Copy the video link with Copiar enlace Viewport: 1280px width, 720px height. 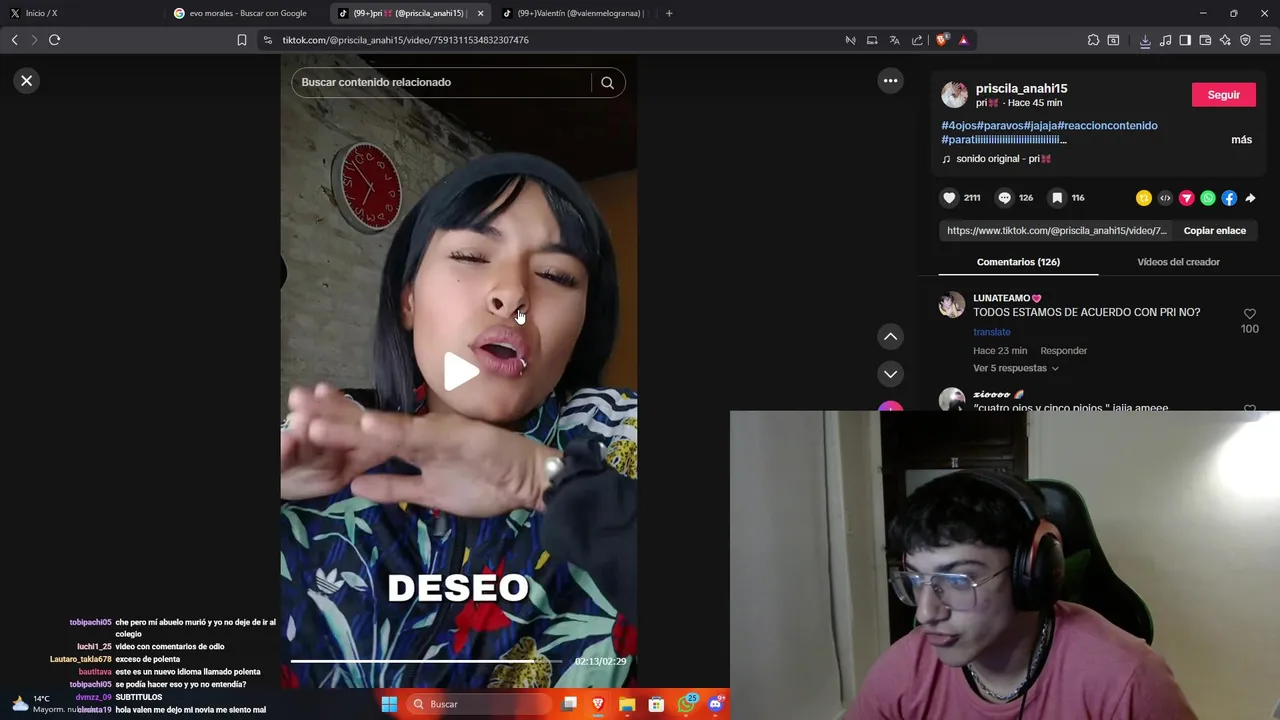click(x=1215, y=230)
